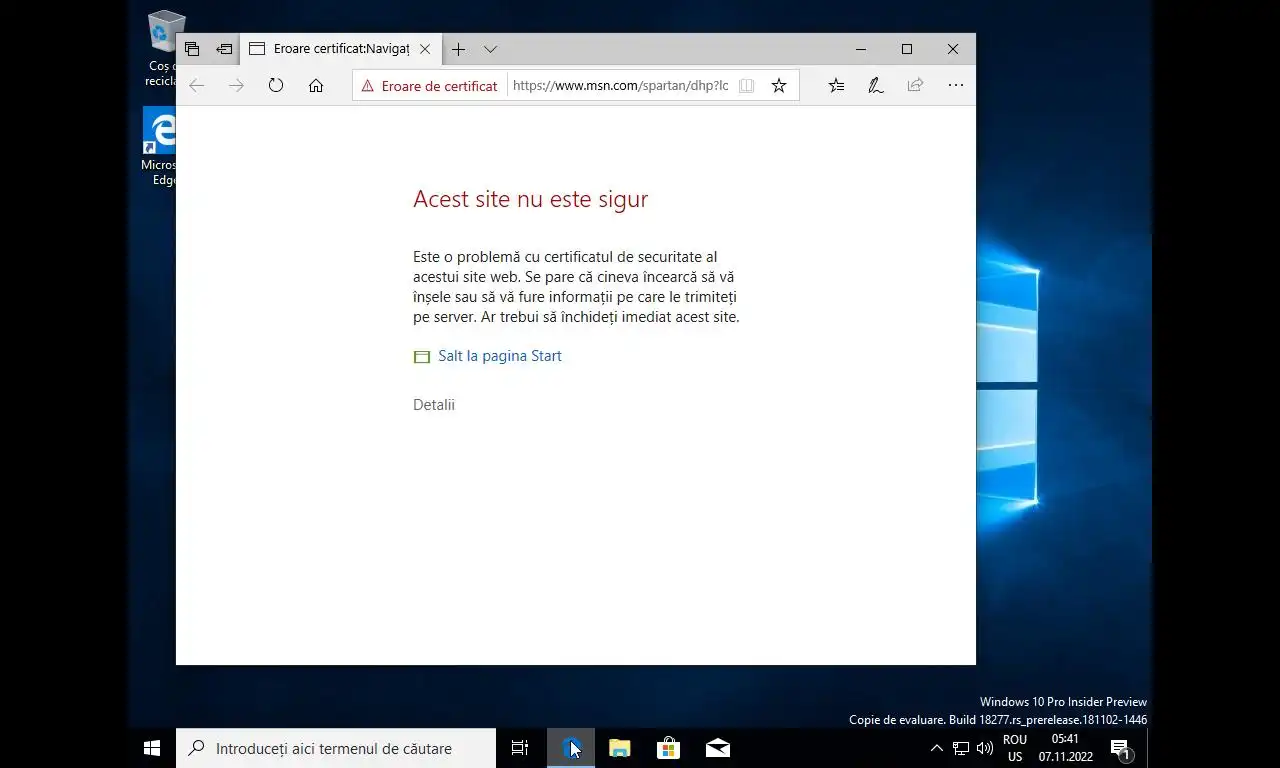Close the Eroare certificat tab
This screenshot has width=1280, height=768.
click(x=425, y=49)
